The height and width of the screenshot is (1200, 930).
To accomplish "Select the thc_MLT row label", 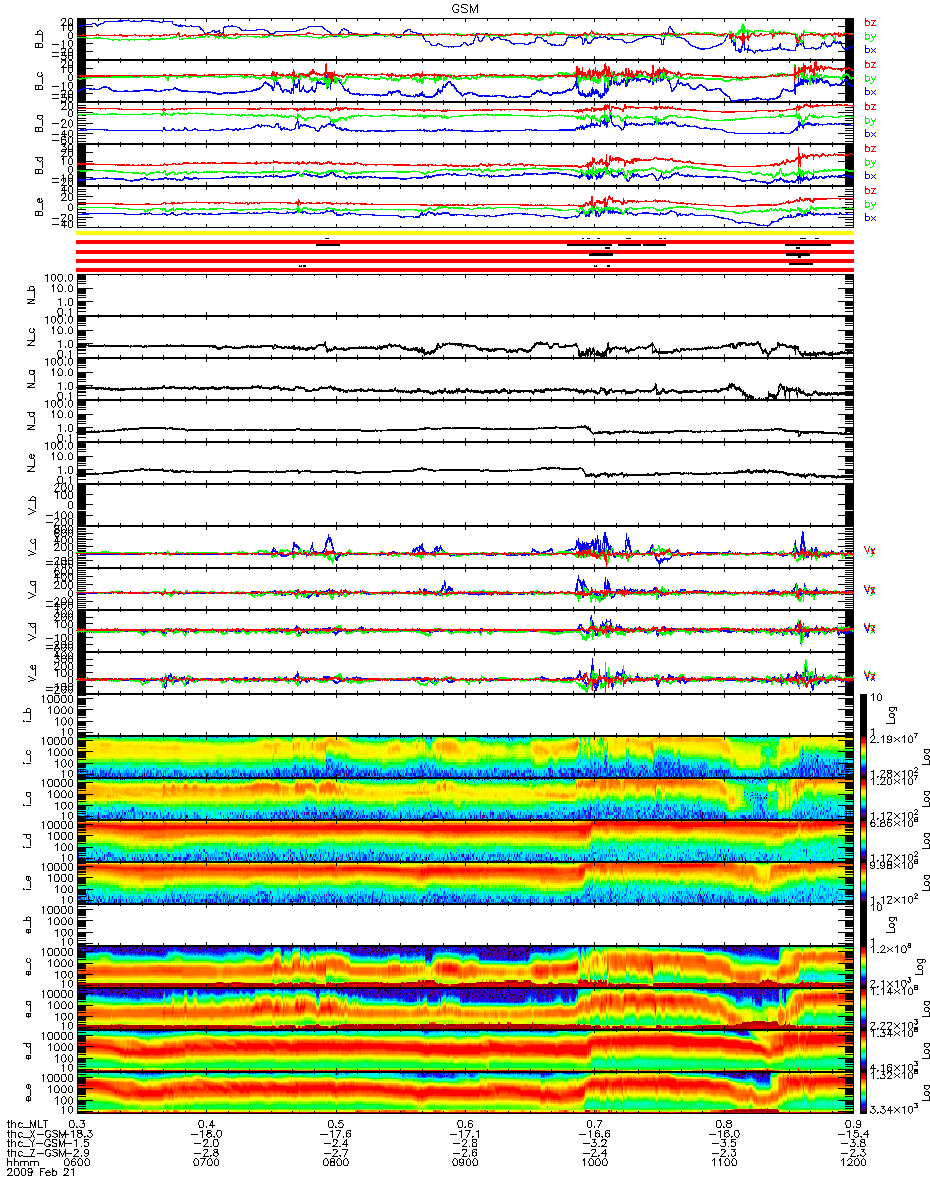I will 27,1124.
